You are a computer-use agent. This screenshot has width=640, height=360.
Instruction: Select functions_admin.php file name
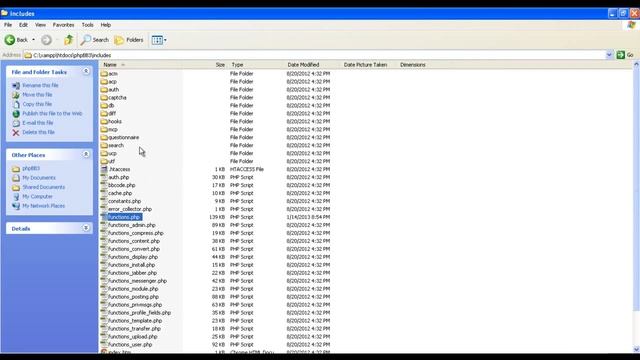(x=132, y=225)
